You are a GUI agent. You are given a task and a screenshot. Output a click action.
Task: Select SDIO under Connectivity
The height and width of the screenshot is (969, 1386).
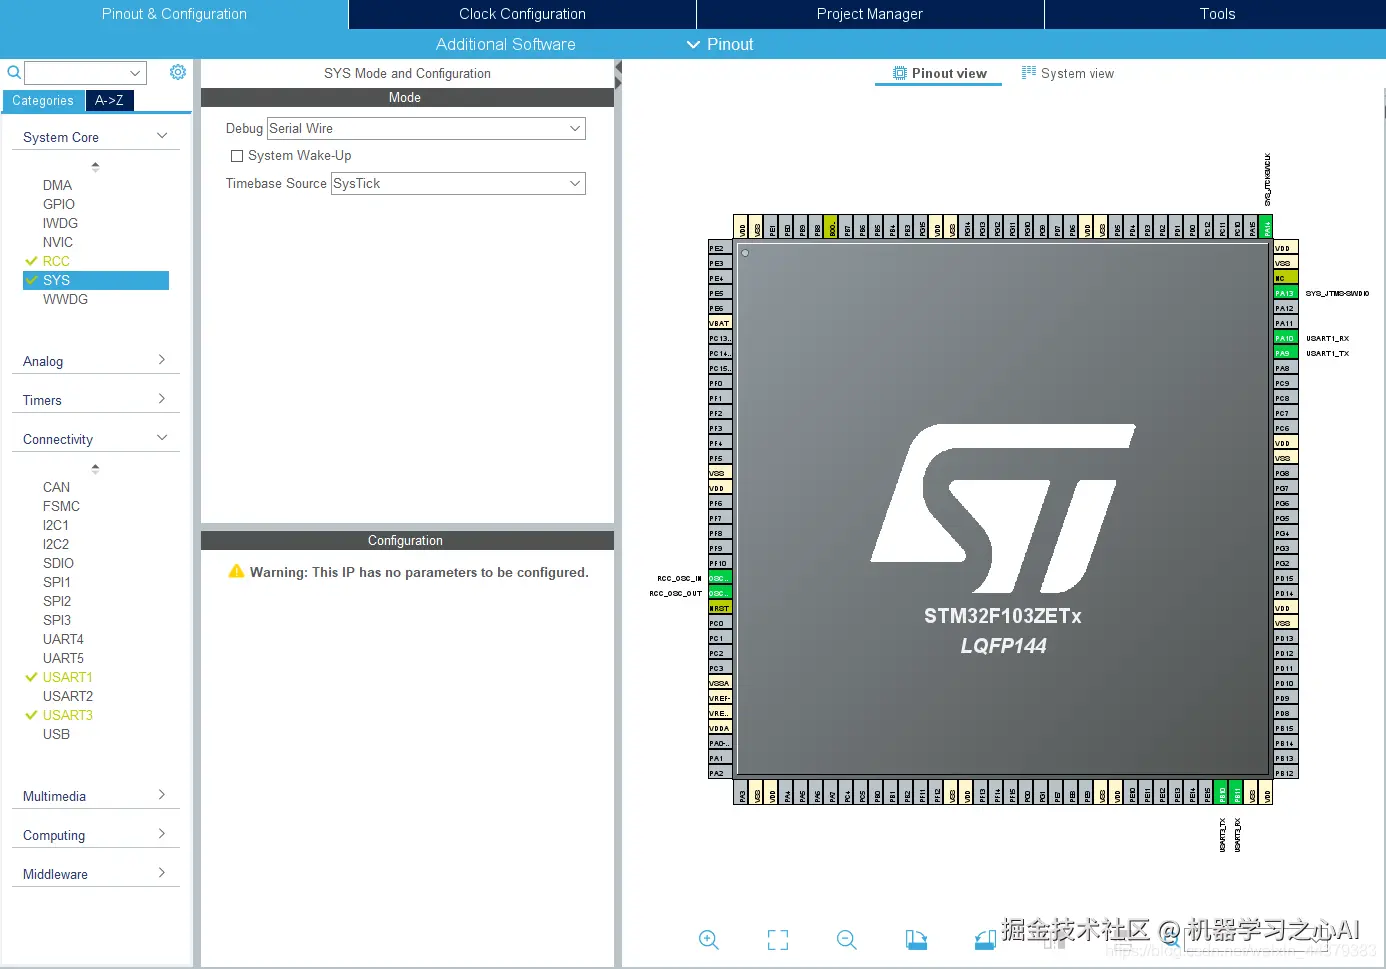tap(58, 563)
